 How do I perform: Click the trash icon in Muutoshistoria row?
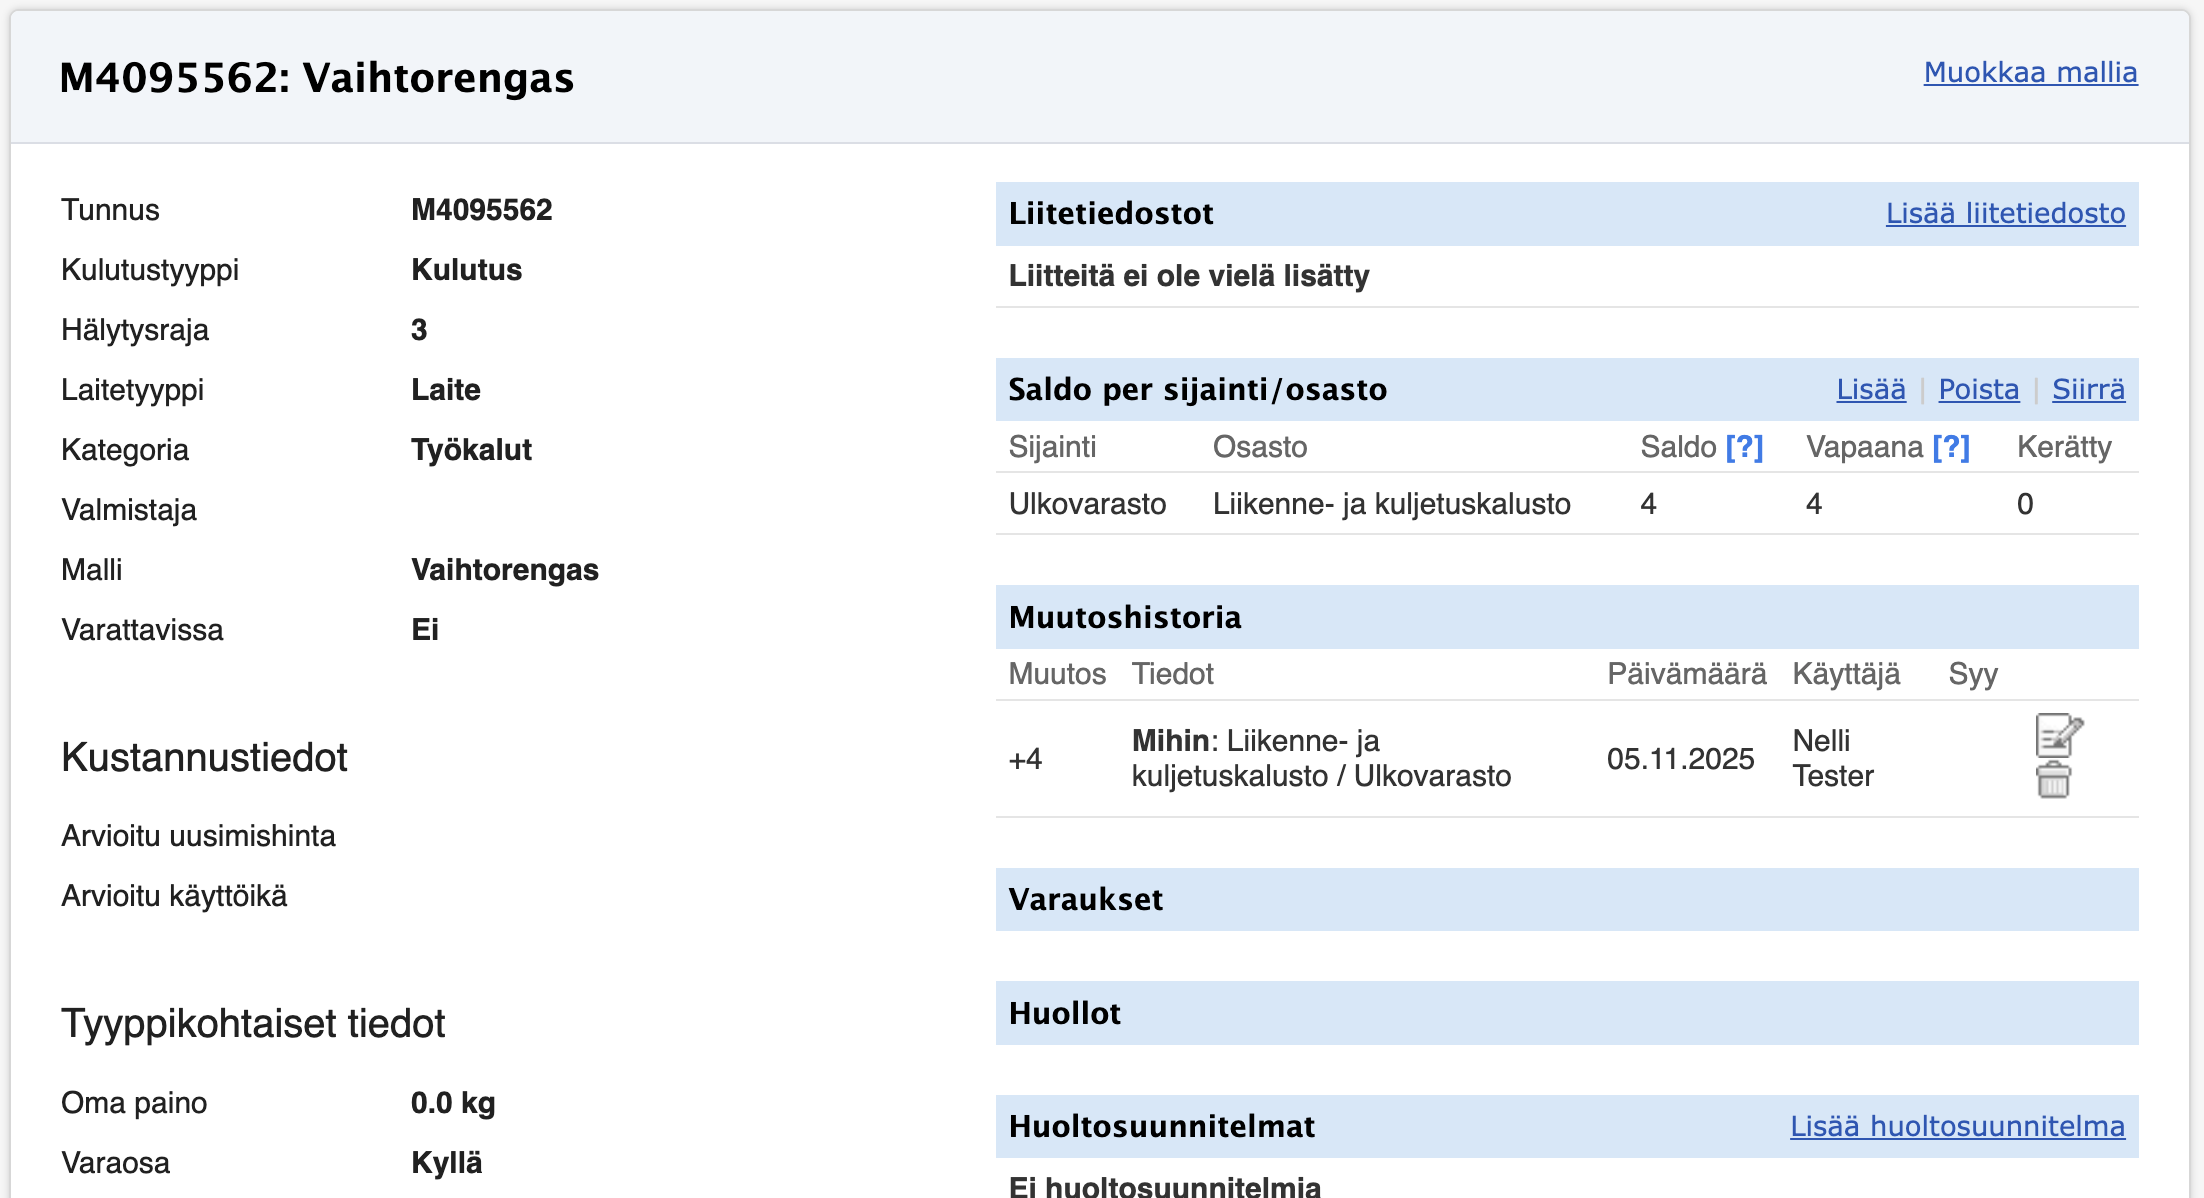coord(2053,781)
